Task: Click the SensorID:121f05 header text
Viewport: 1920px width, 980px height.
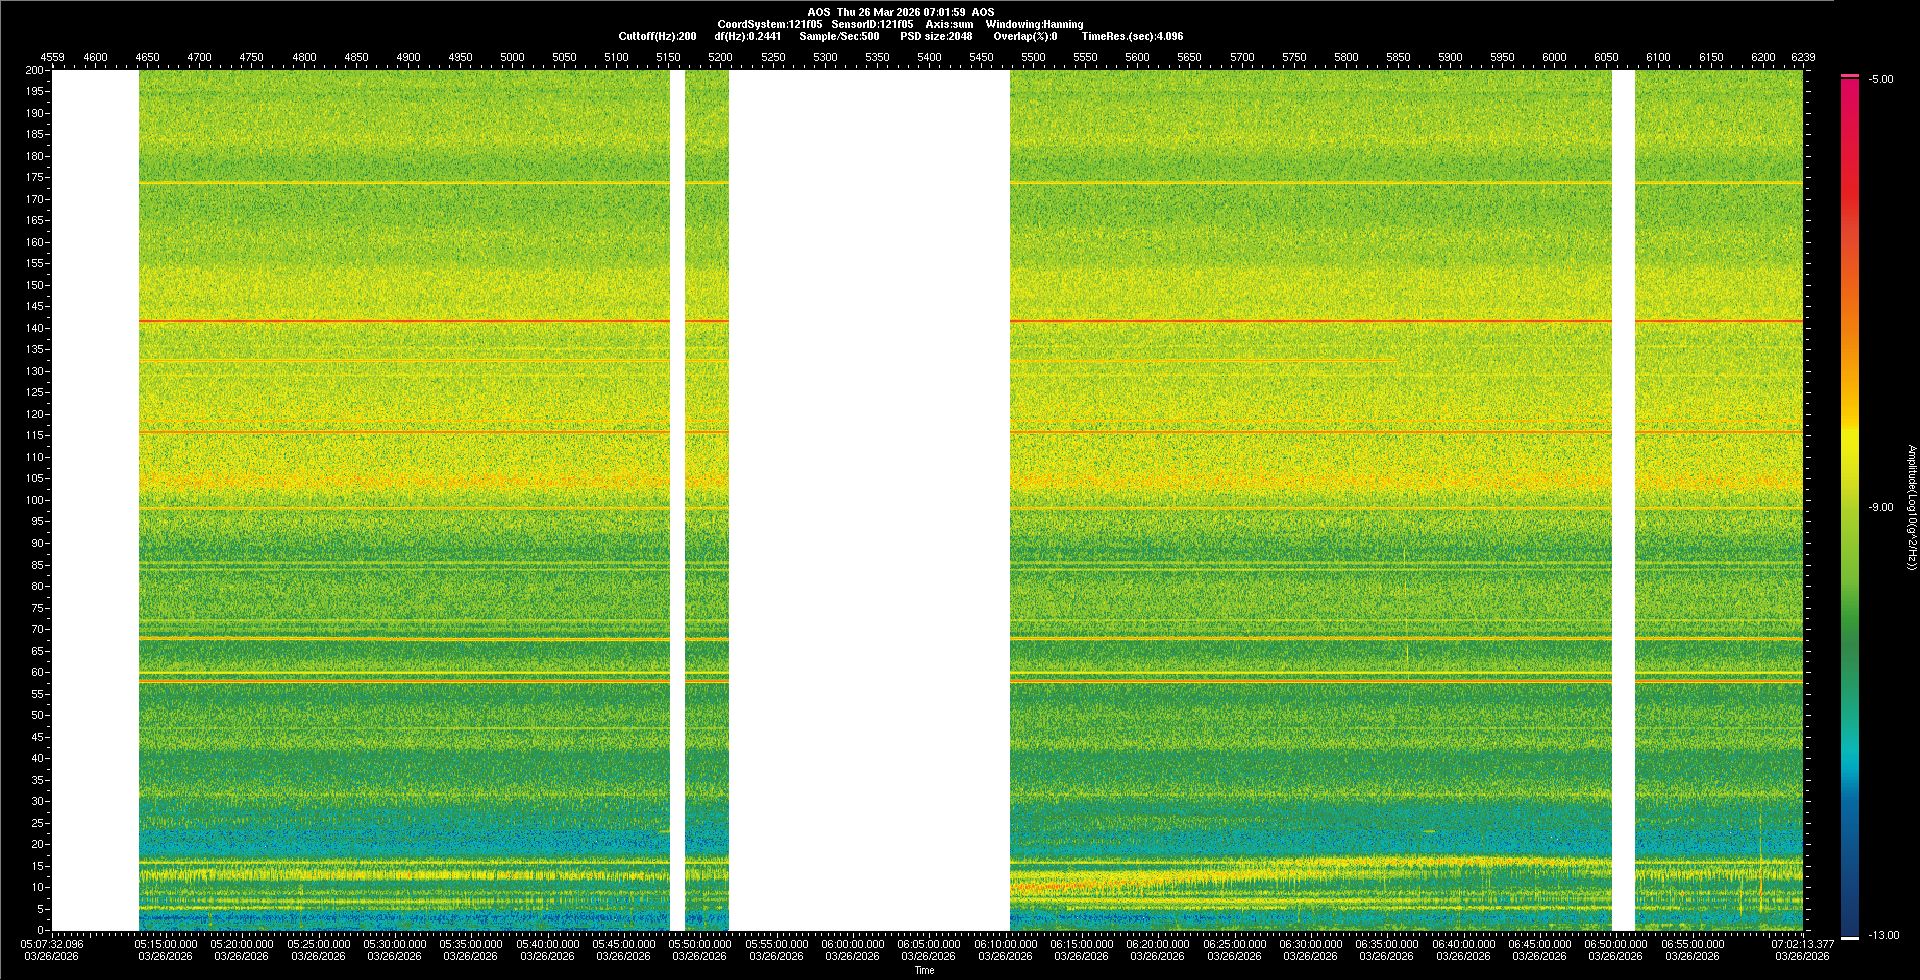Action: (x=872, y=24)
